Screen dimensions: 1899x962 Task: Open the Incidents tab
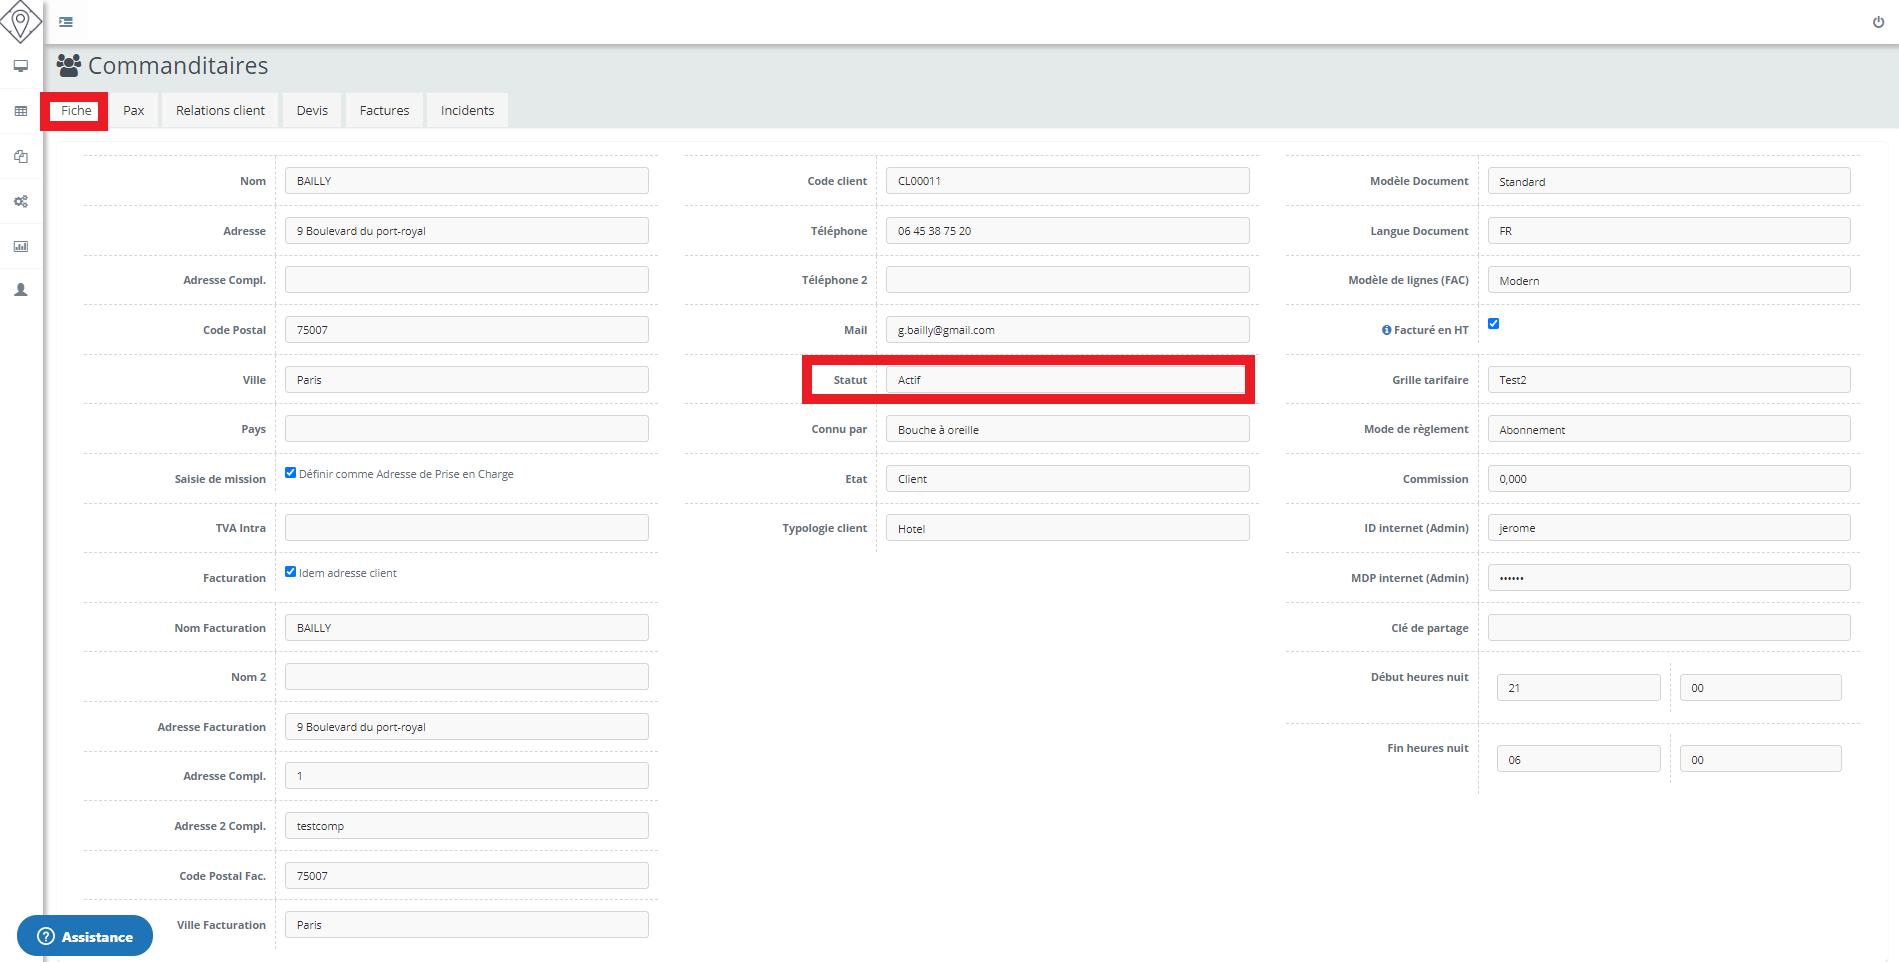tap(467, 111)
